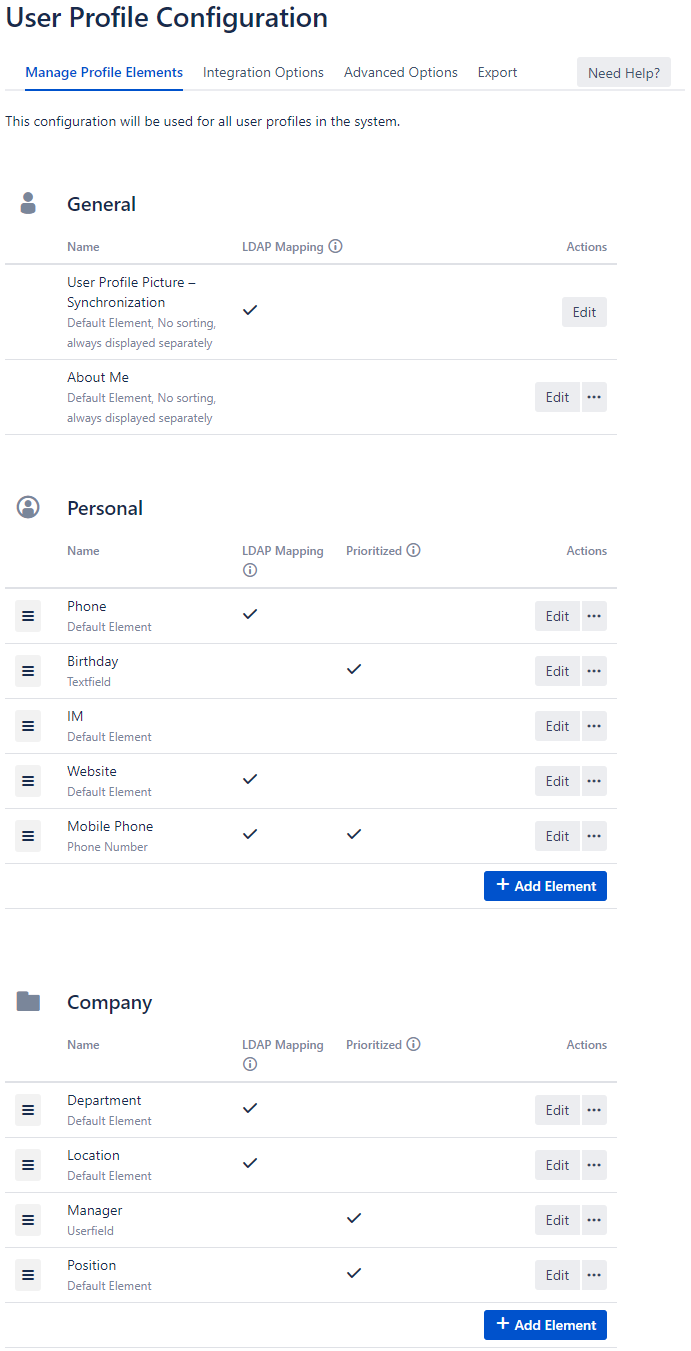The height and width of the screenshot is (1351, 691).
Task: Click the Need Help? button
Action: 623,73
